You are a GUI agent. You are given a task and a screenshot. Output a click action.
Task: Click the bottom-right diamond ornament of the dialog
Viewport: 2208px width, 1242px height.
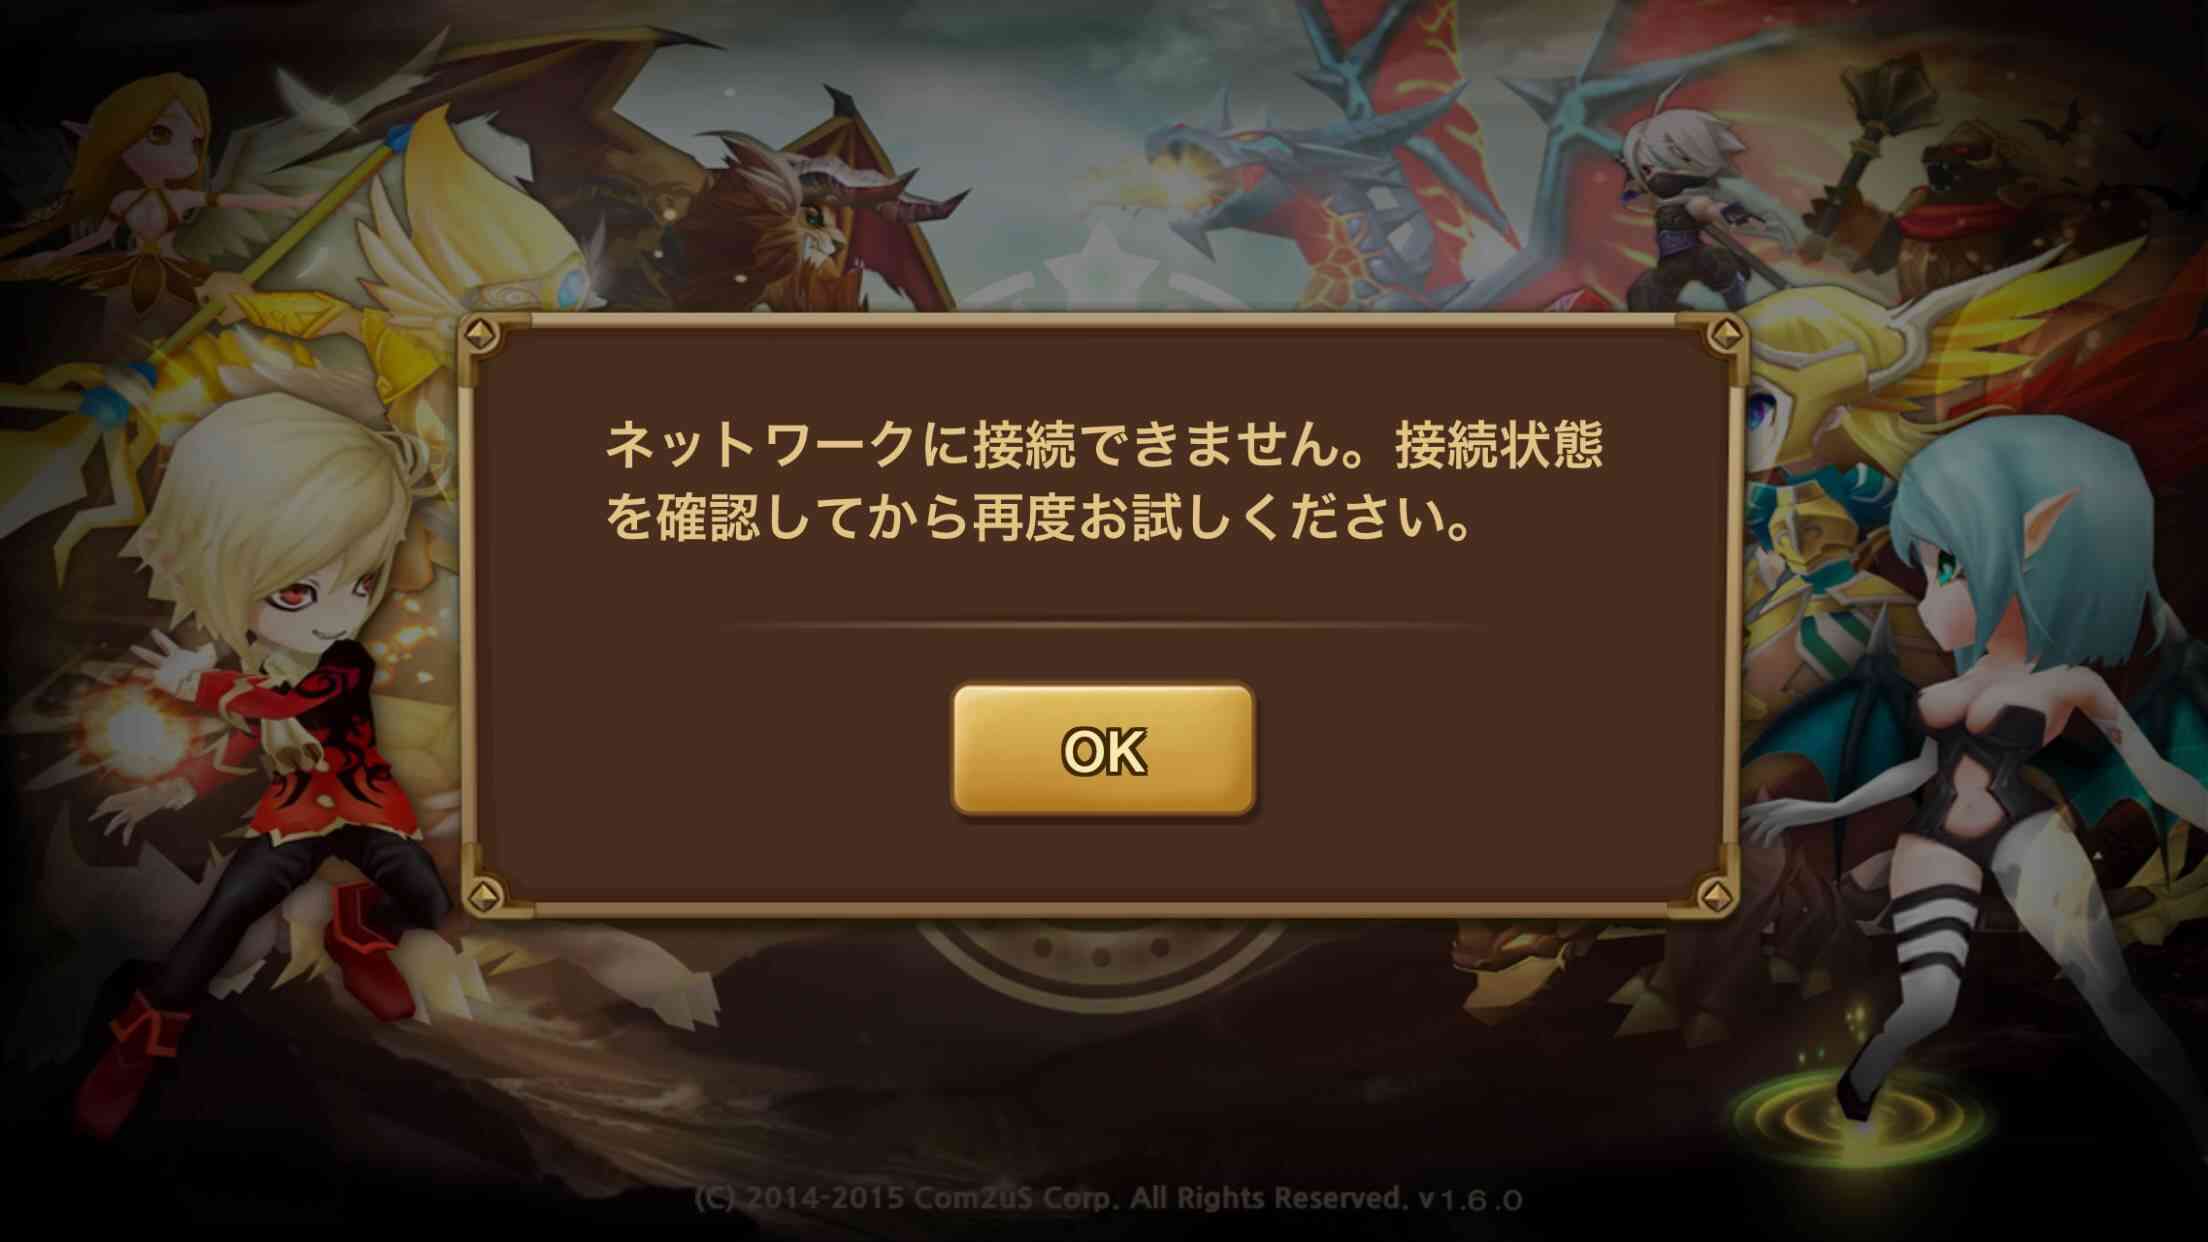pos(1716,894)
